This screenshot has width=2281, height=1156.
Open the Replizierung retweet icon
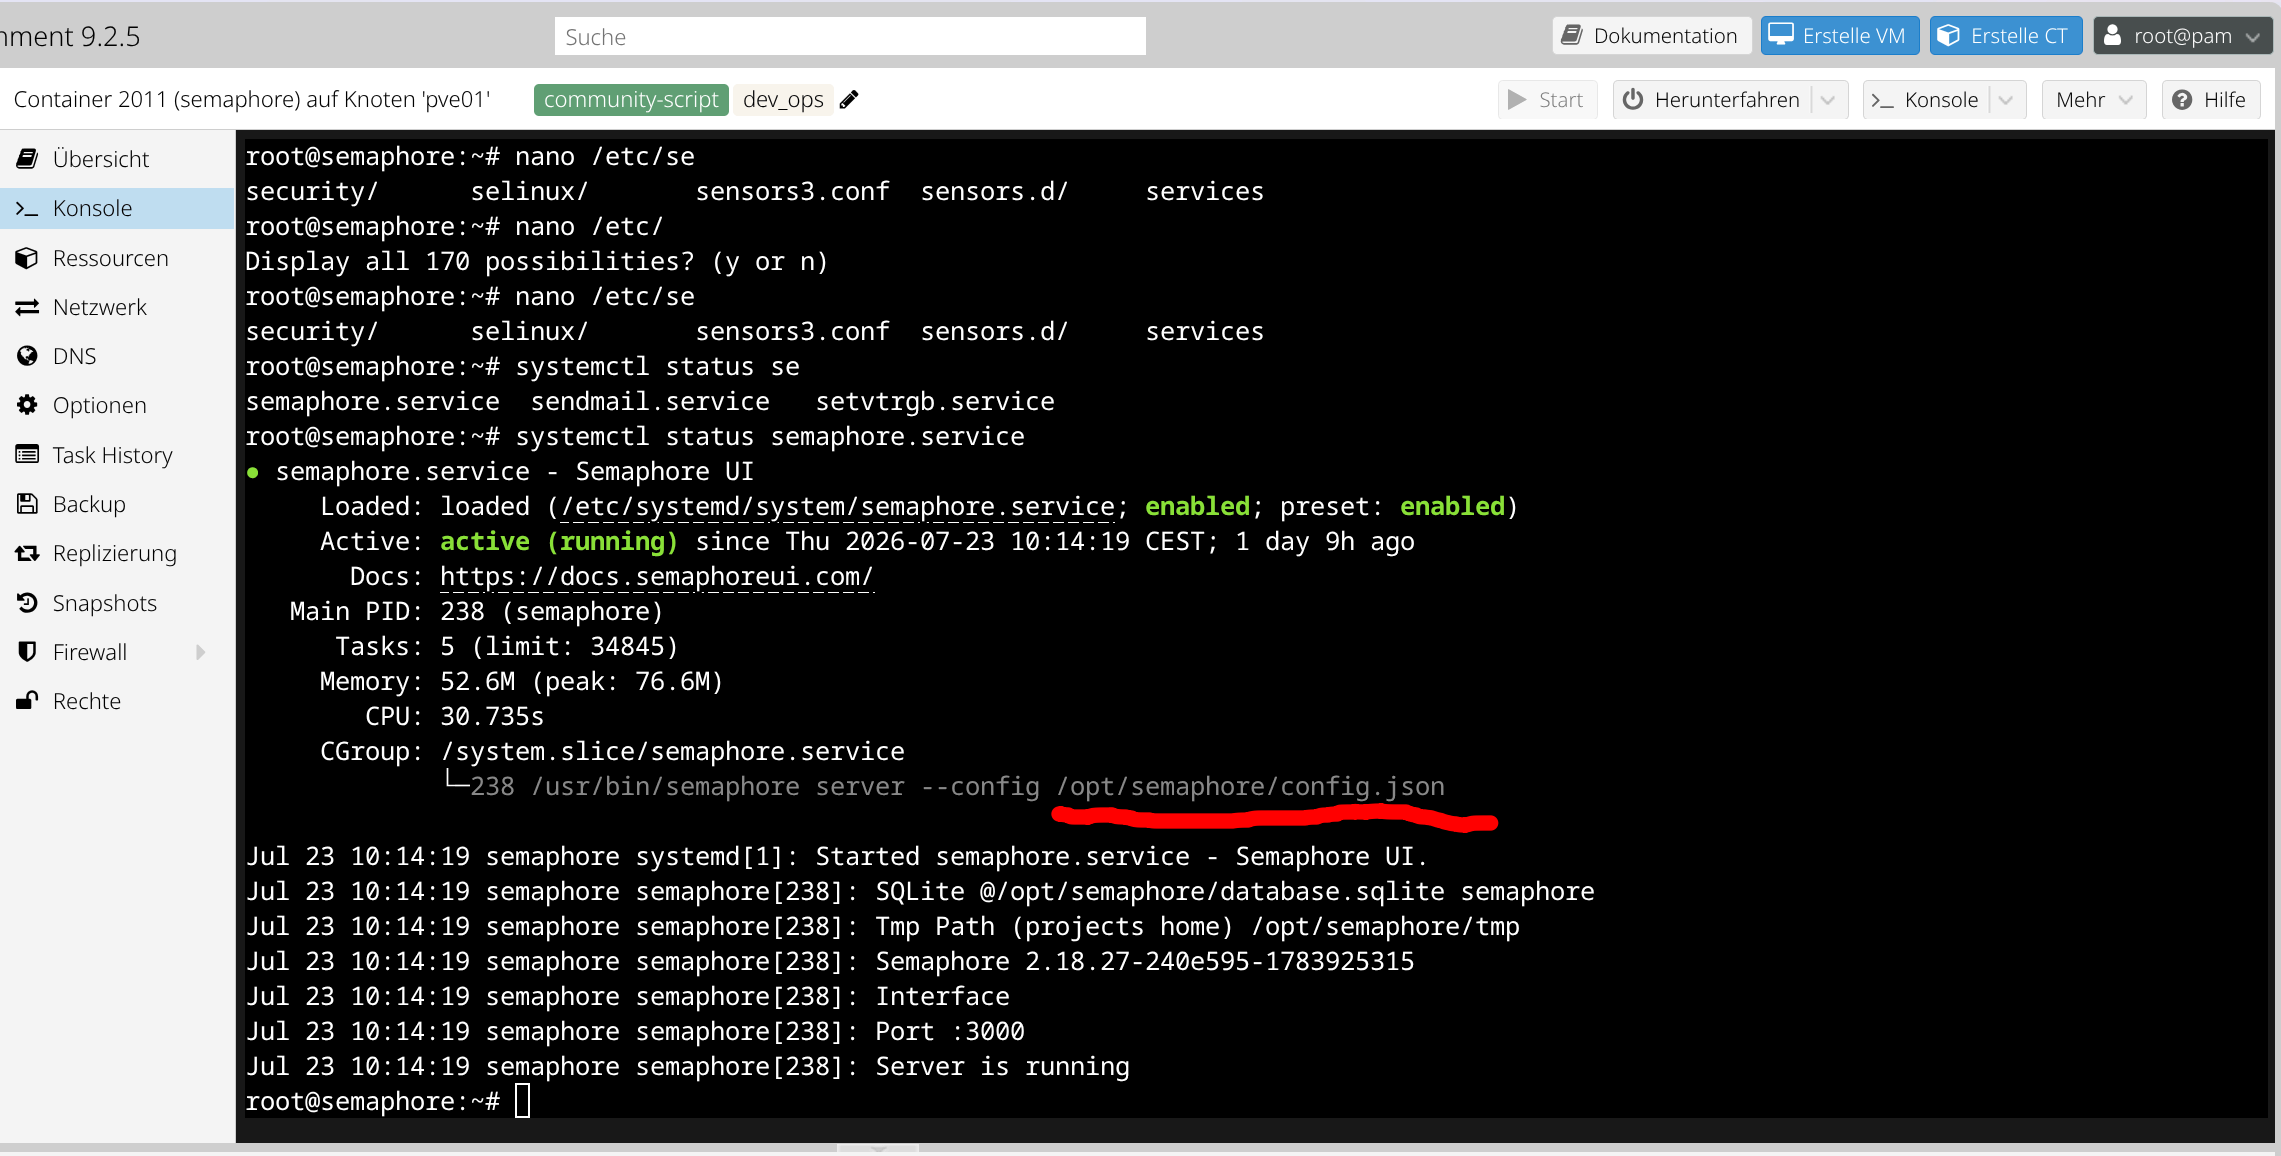pos(27,553)
